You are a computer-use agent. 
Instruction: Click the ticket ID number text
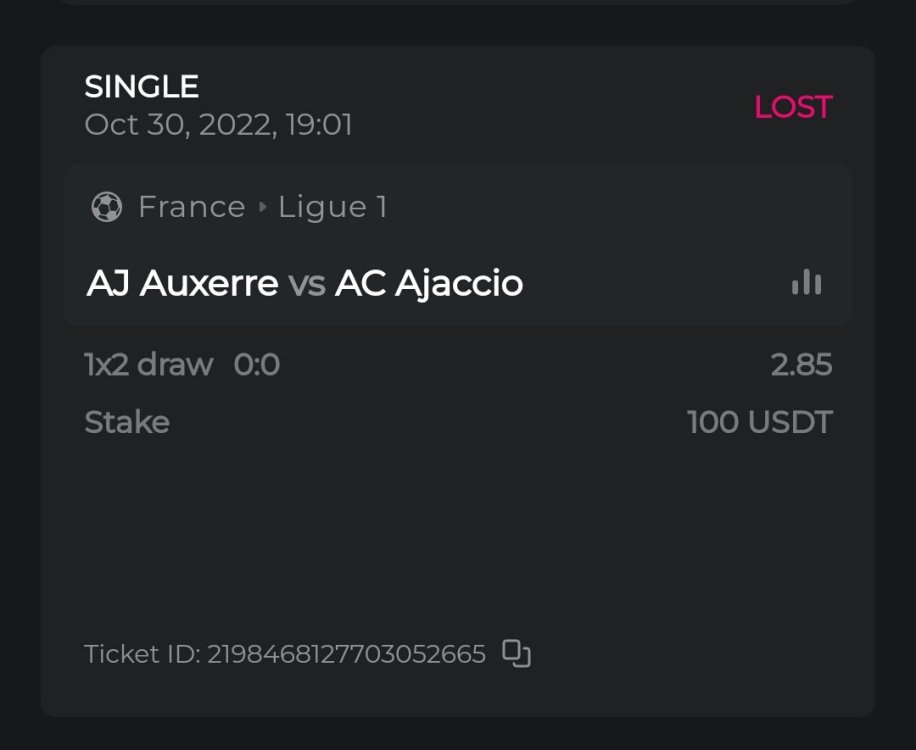pos(346,654)
